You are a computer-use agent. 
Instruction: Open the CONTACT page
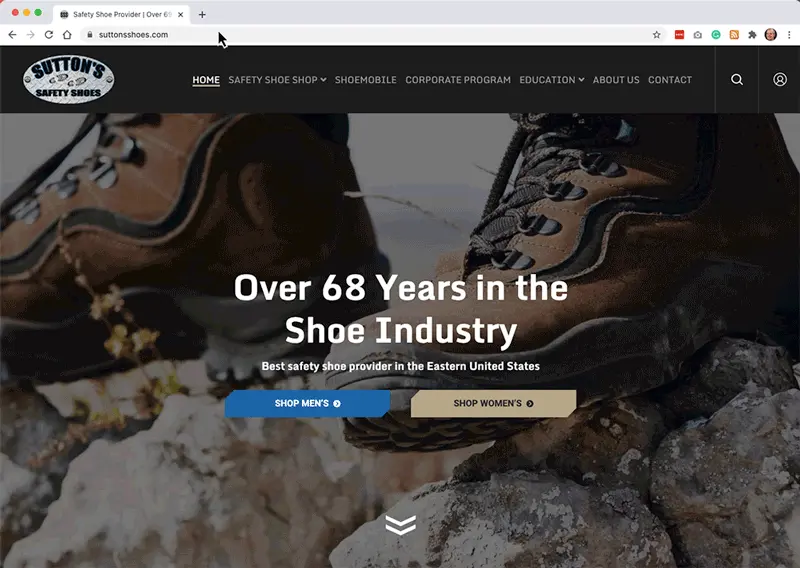pyautogui.click(x=670, y=80)
